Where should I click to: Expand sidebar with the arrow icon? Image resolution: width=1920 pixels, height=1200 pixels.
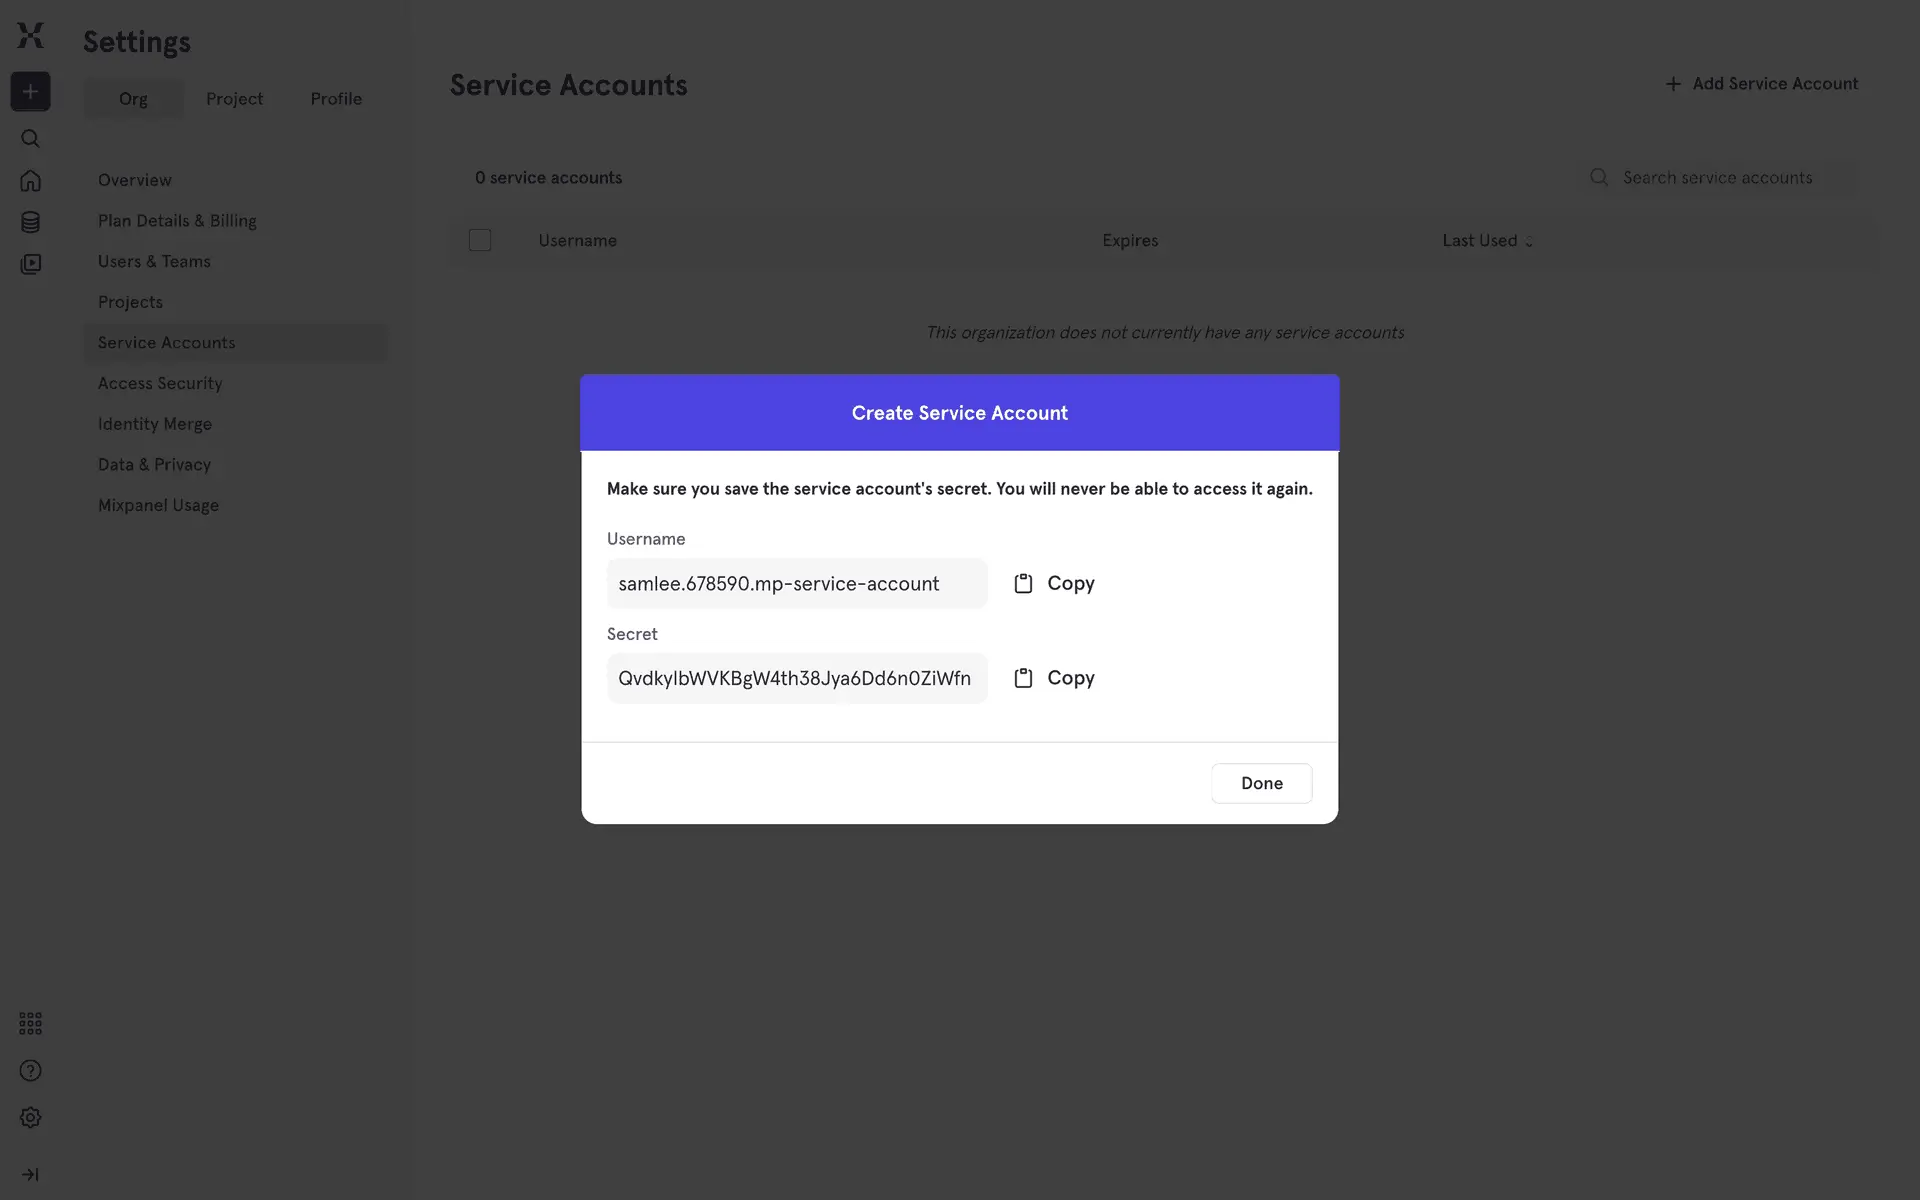point(30,1175)
